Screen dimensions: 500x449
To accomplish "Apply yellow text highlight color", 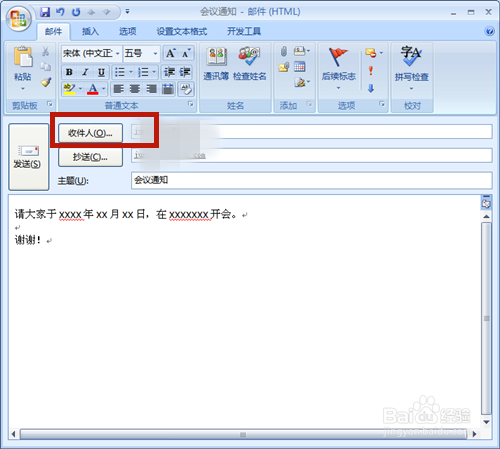I will 69,89.
